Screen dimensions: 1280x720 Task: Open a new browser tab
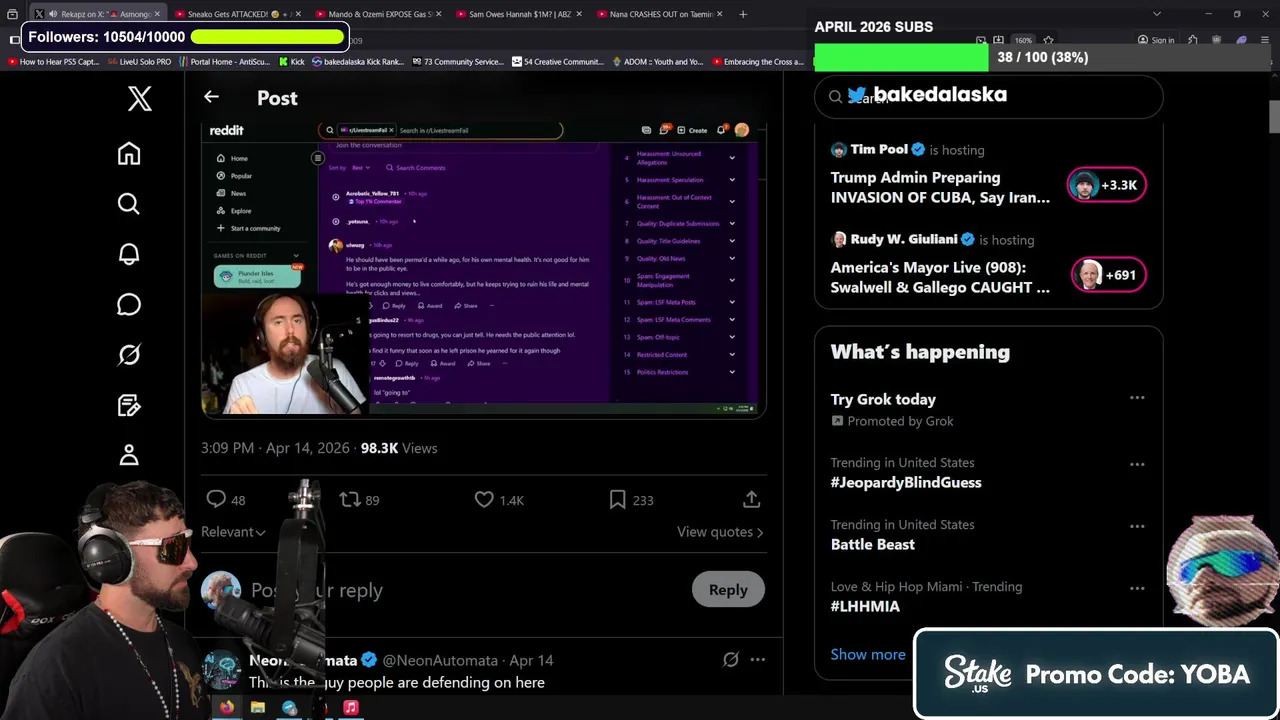click(x=743, y=14)
